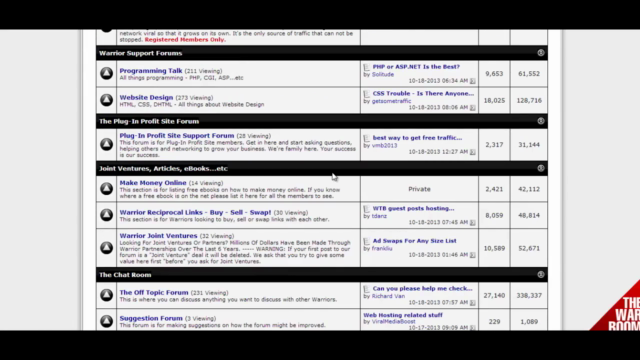Click The Off Topic Forum status icon
This screenshot has height=360, width=640.
[x=107, y=295]
